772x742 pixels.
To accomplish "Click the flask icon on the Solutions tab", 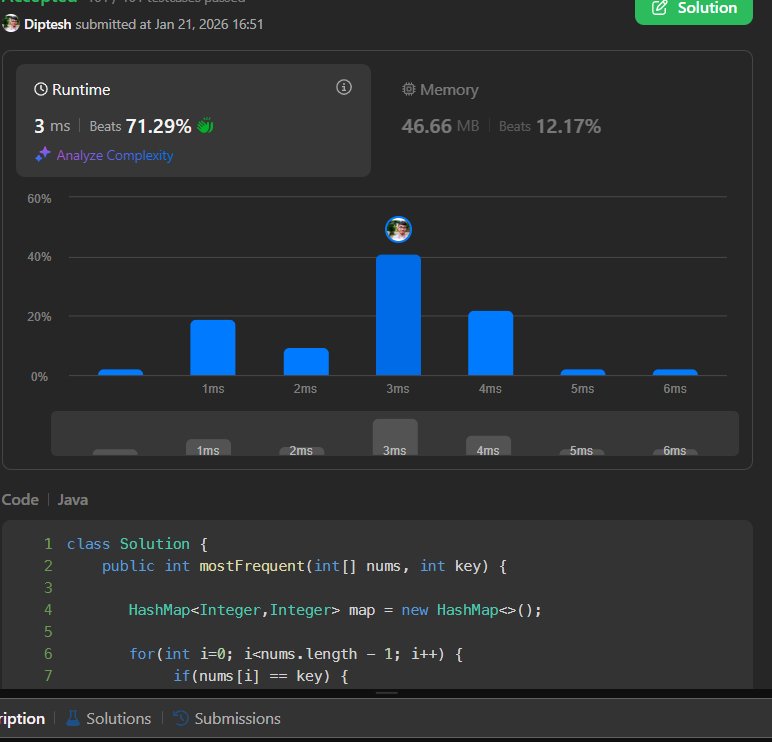I will pyautogui.click(x=73, y=718).
